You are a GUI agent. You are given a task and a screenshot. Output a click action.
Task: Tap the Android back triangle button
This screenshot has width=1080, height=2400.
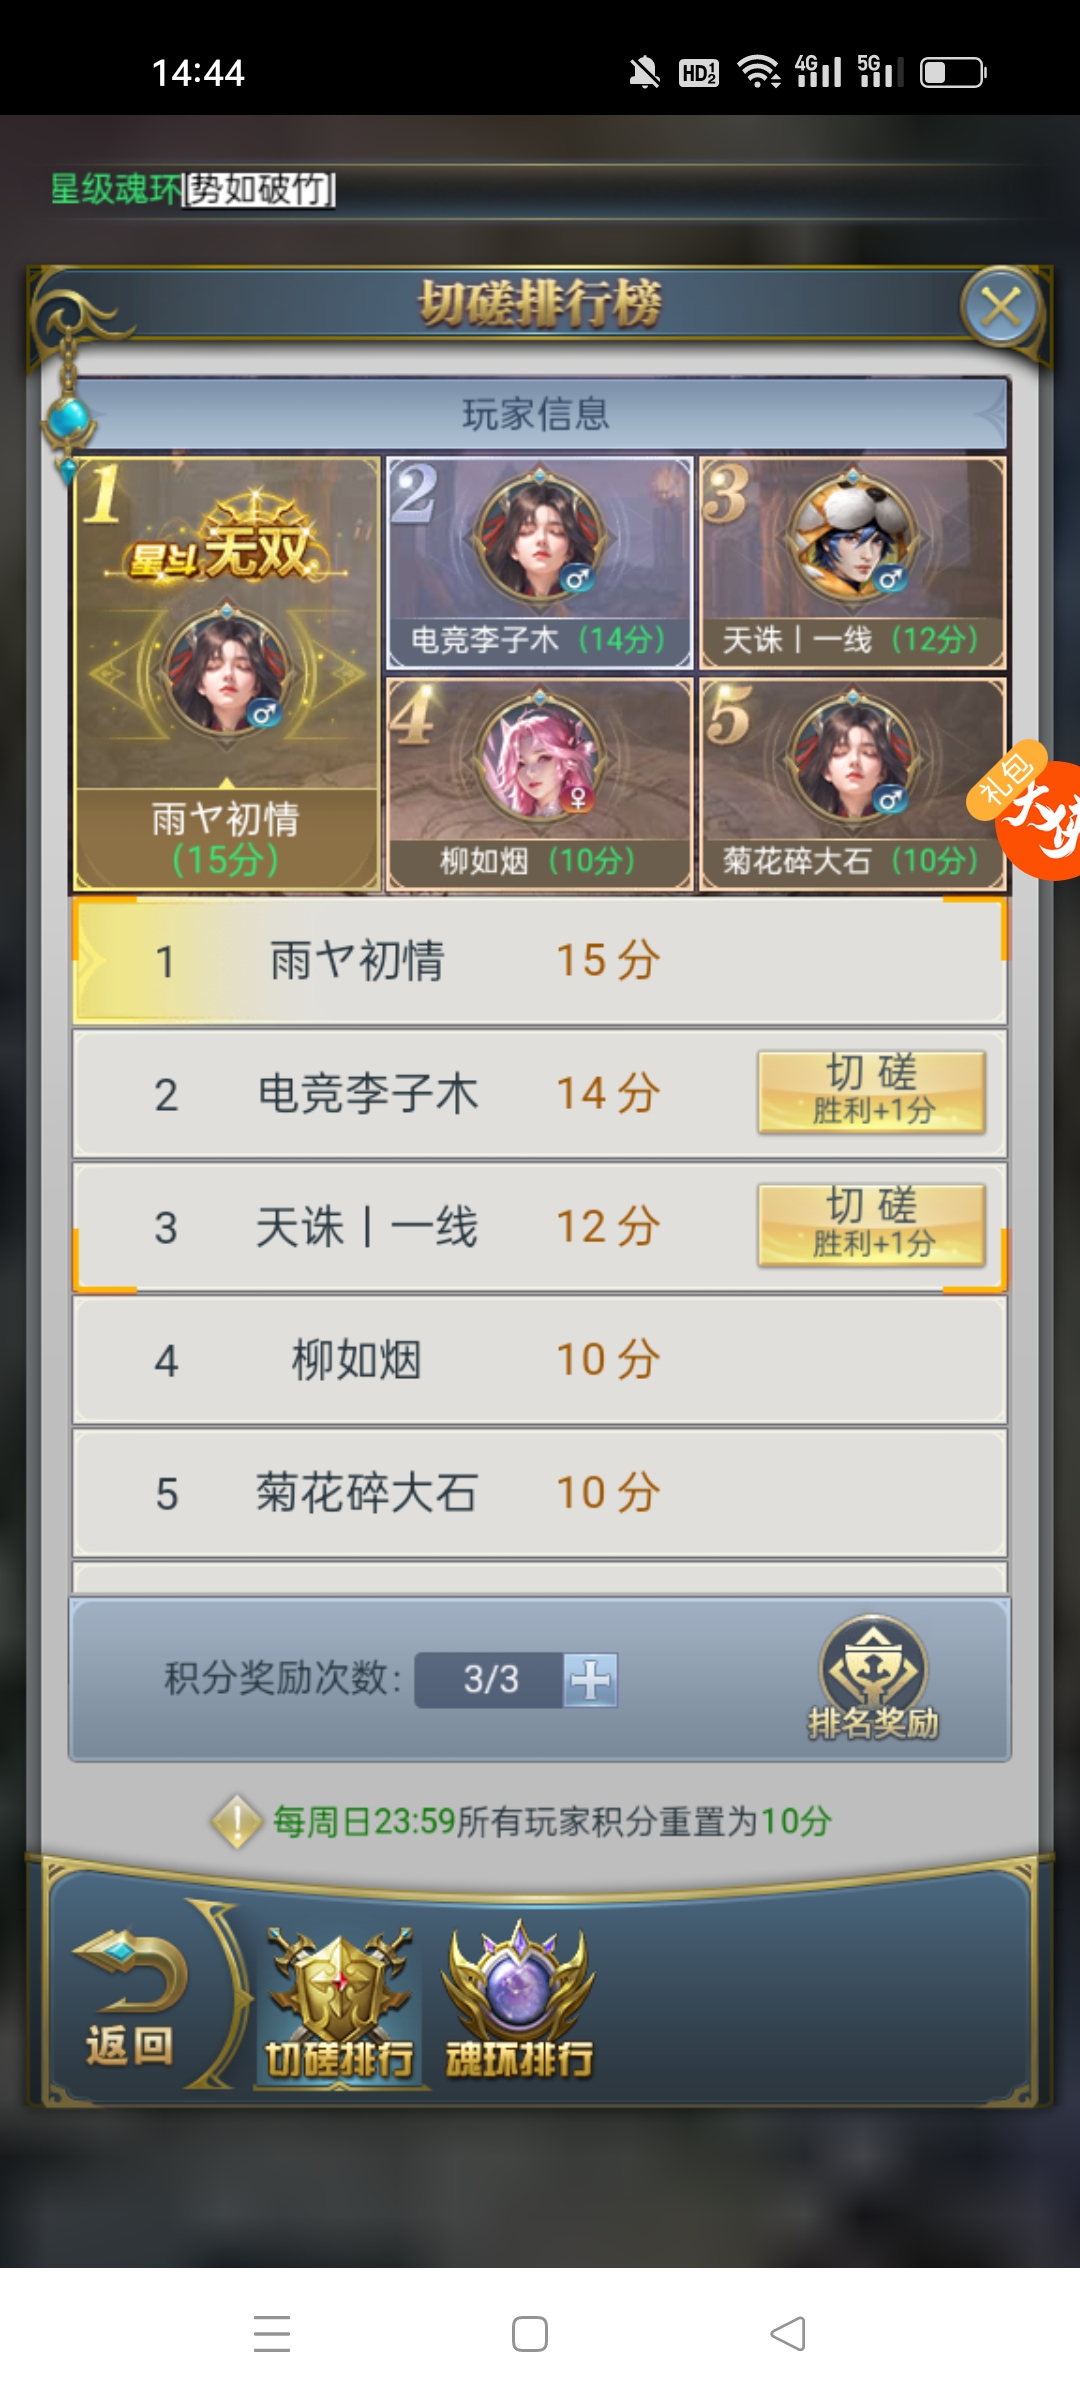(788, 2334)
